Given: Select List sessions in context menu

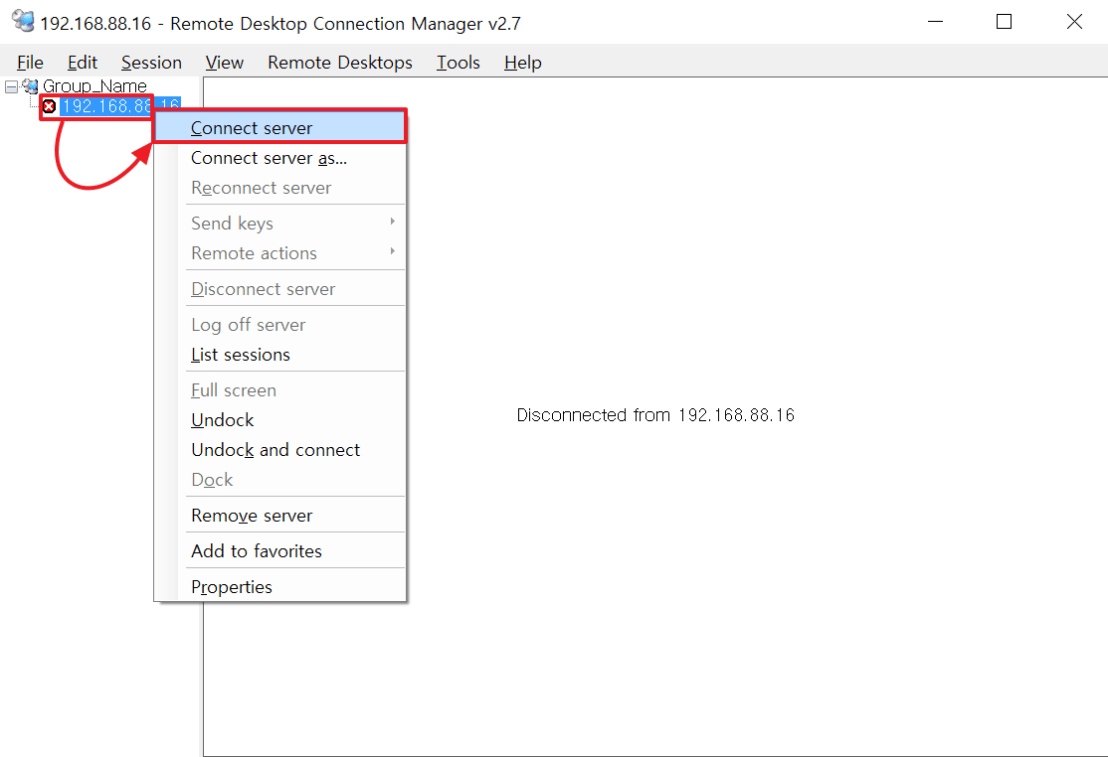Looking at the screenshot, I should pos(240,355).
